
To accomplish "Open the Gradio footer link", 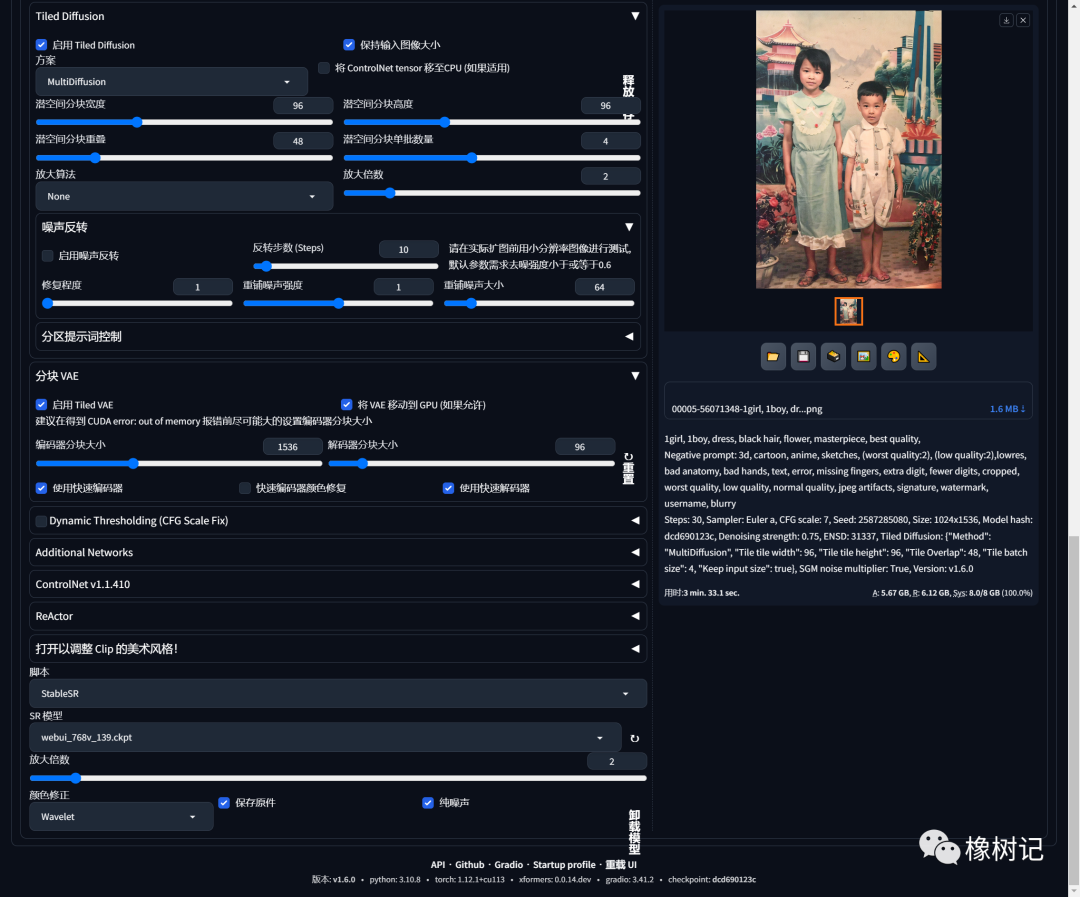I will 508,865.
